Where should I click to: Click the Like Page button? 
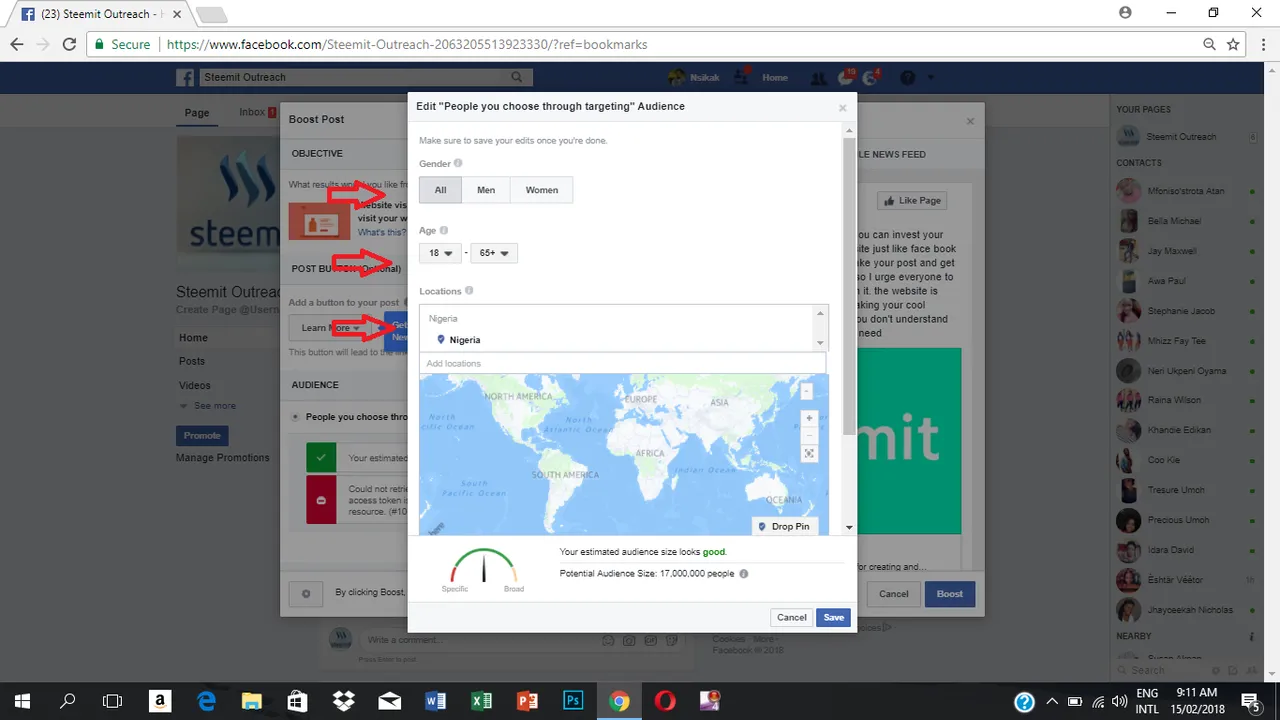(x=911, y=200)
